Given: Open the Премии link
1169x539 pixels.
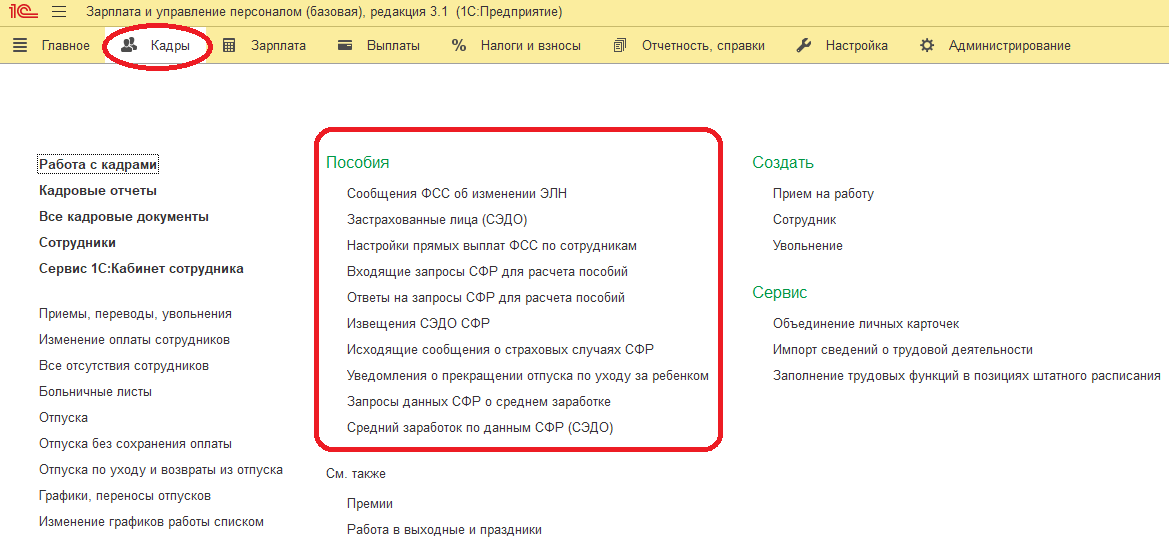Looking at the screenshot, I should coord(370,504).
